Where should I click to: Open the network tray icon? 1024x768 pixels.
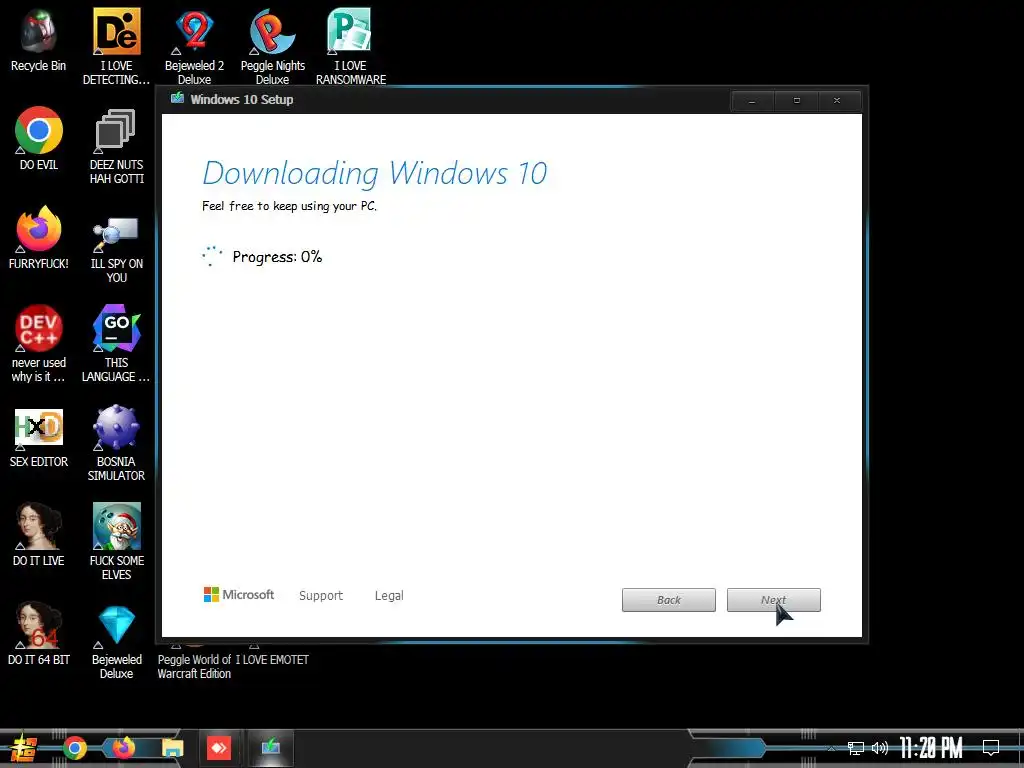pyautogui.click(x=856, y=748)
